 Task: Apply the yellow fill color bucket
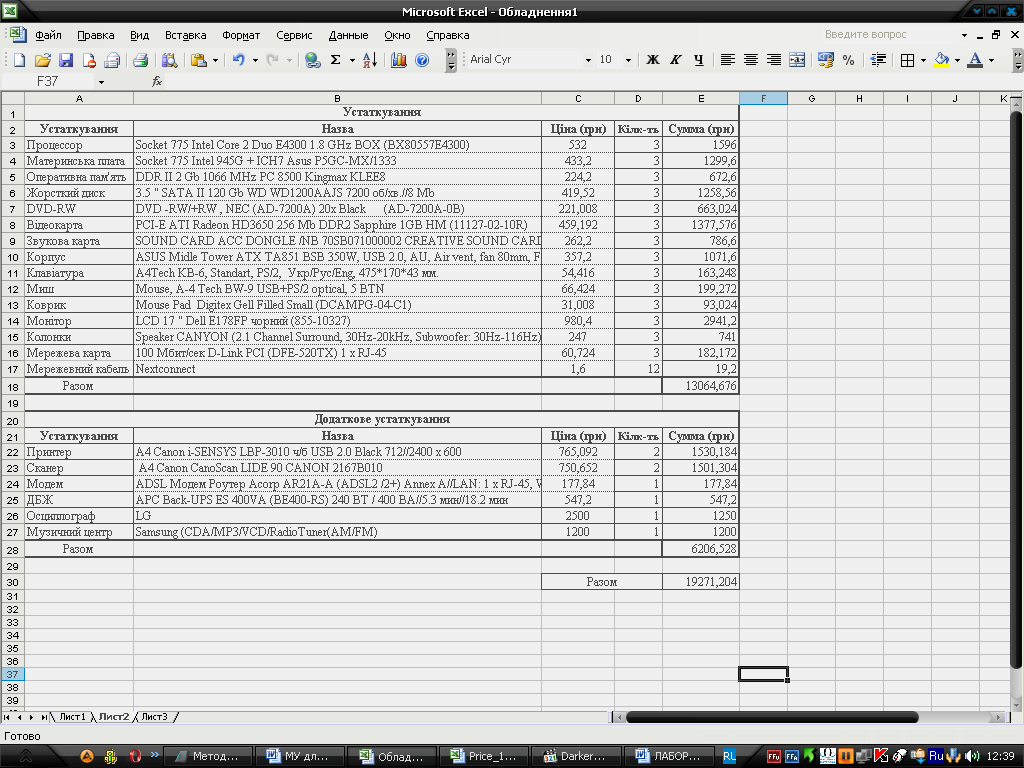[x=942, y=60]
